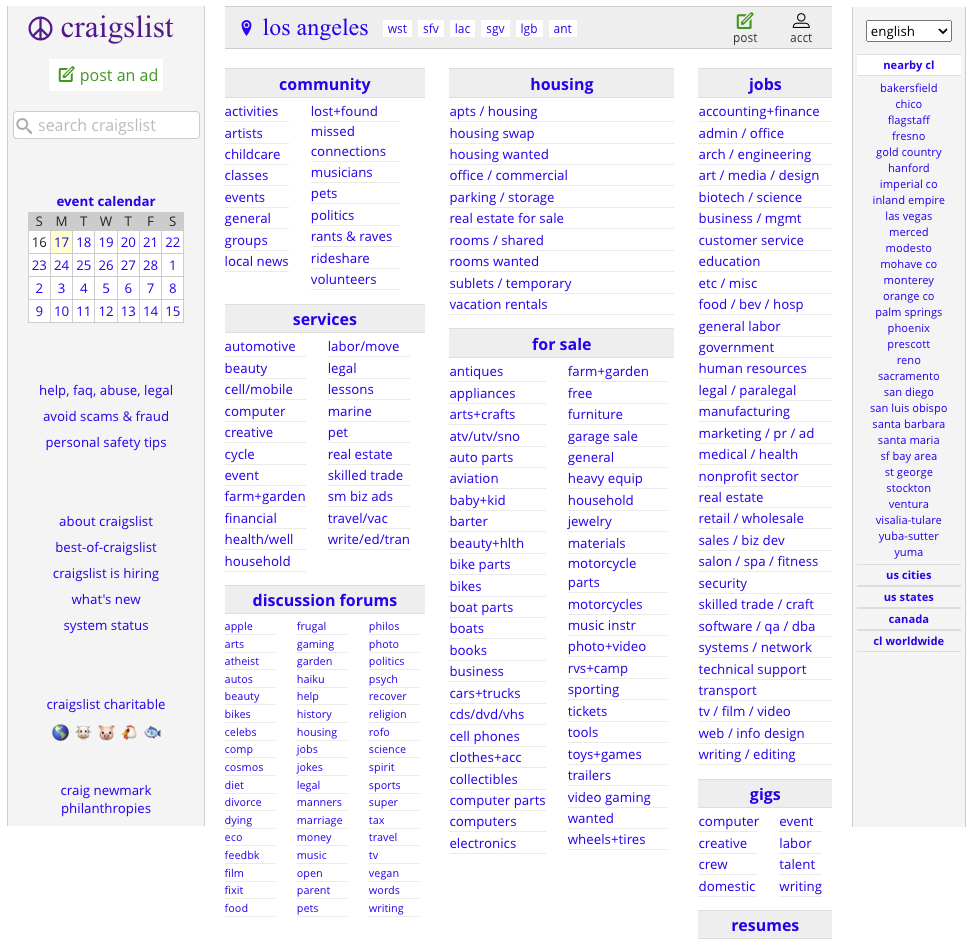
Task: Open the tv / film / video jobs
Action: (x=744, y=711)
